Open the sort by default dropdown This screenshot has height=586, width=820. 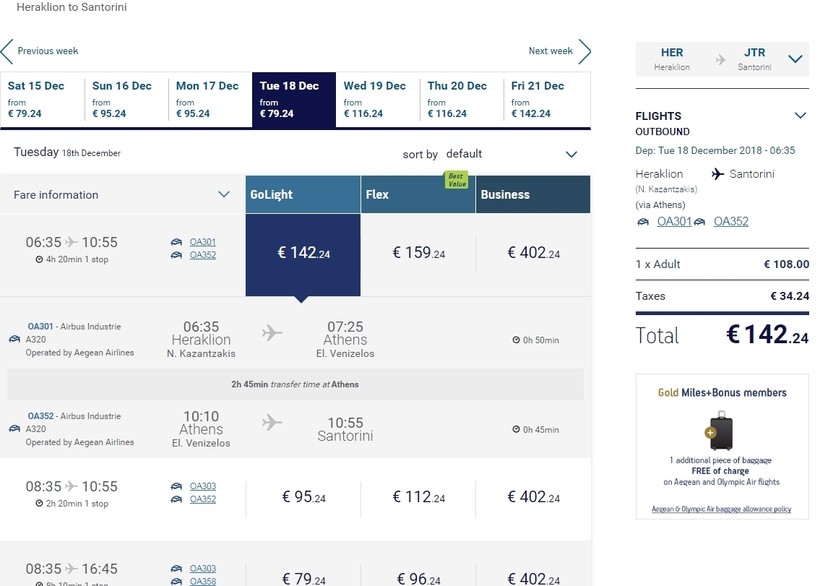[x=571, y=154]
